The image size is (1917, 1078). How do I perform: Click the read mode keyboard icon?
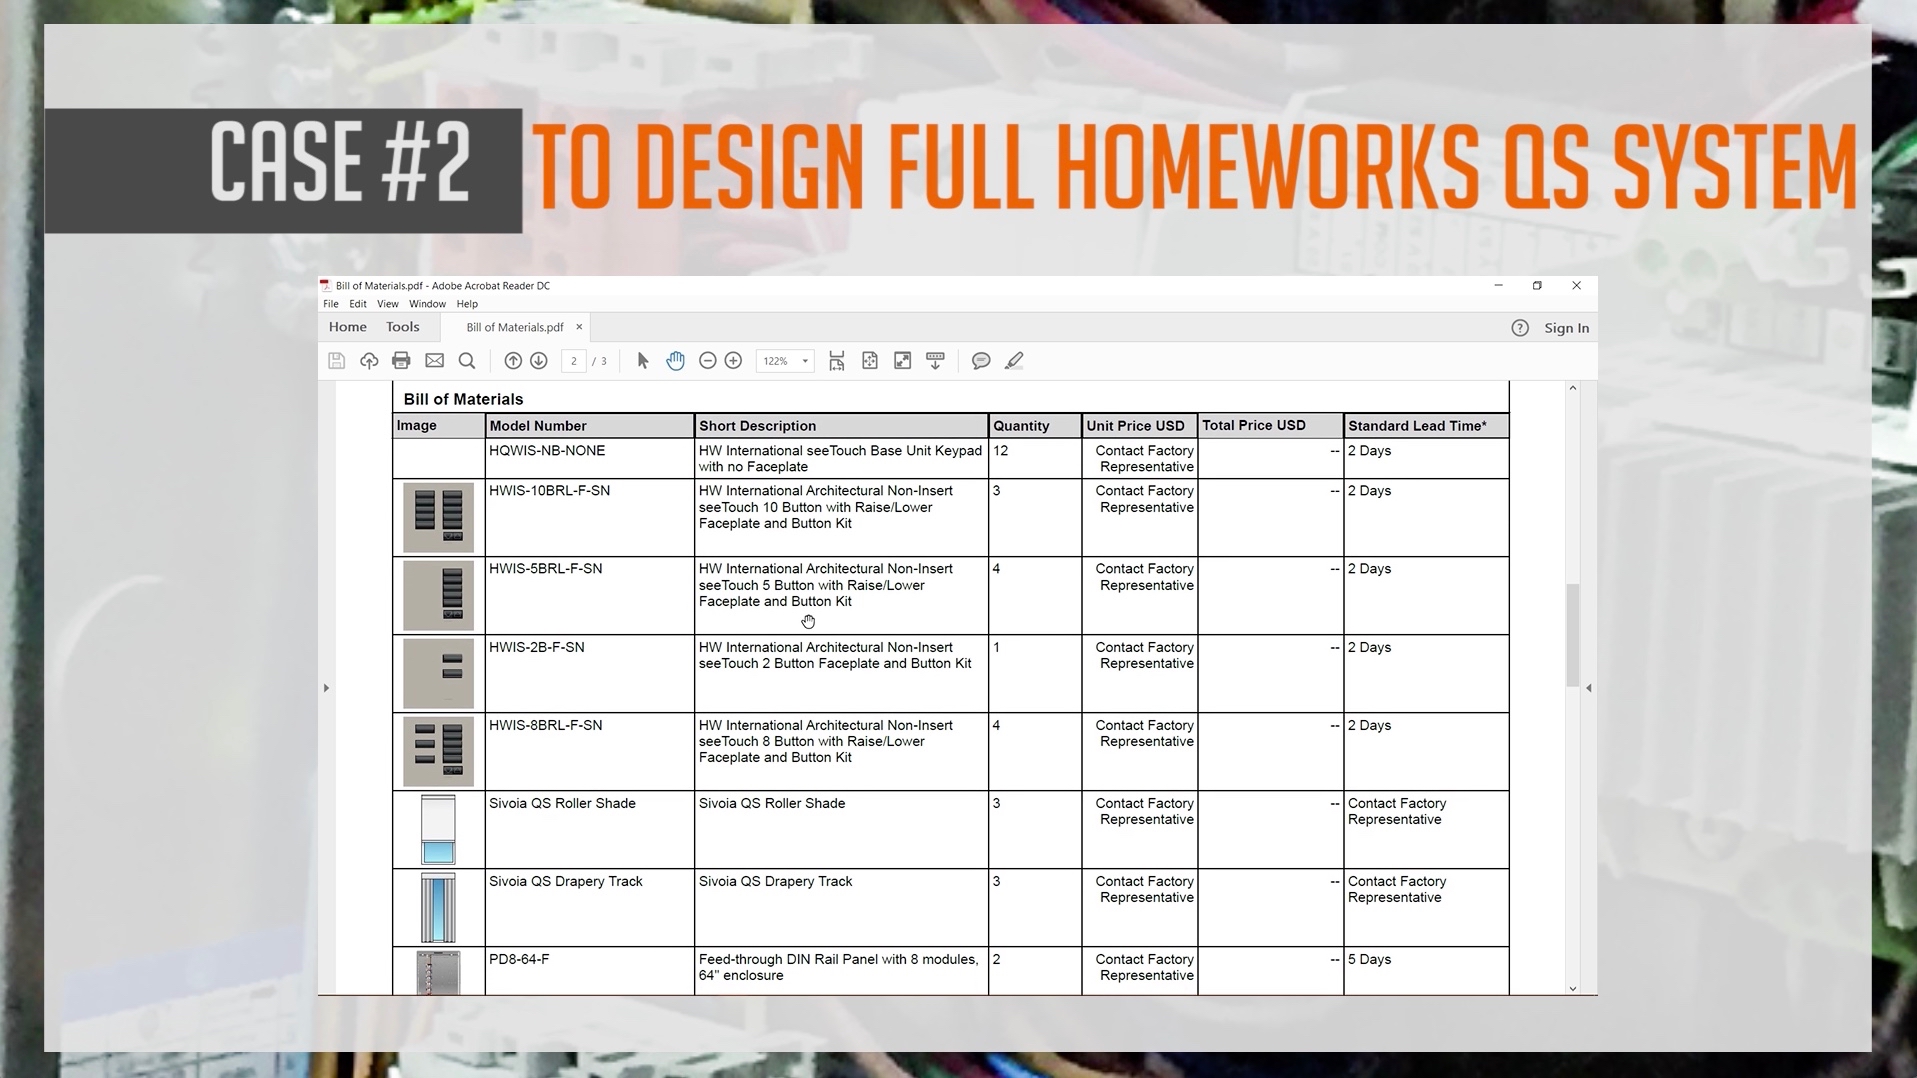tap(936, 361)
